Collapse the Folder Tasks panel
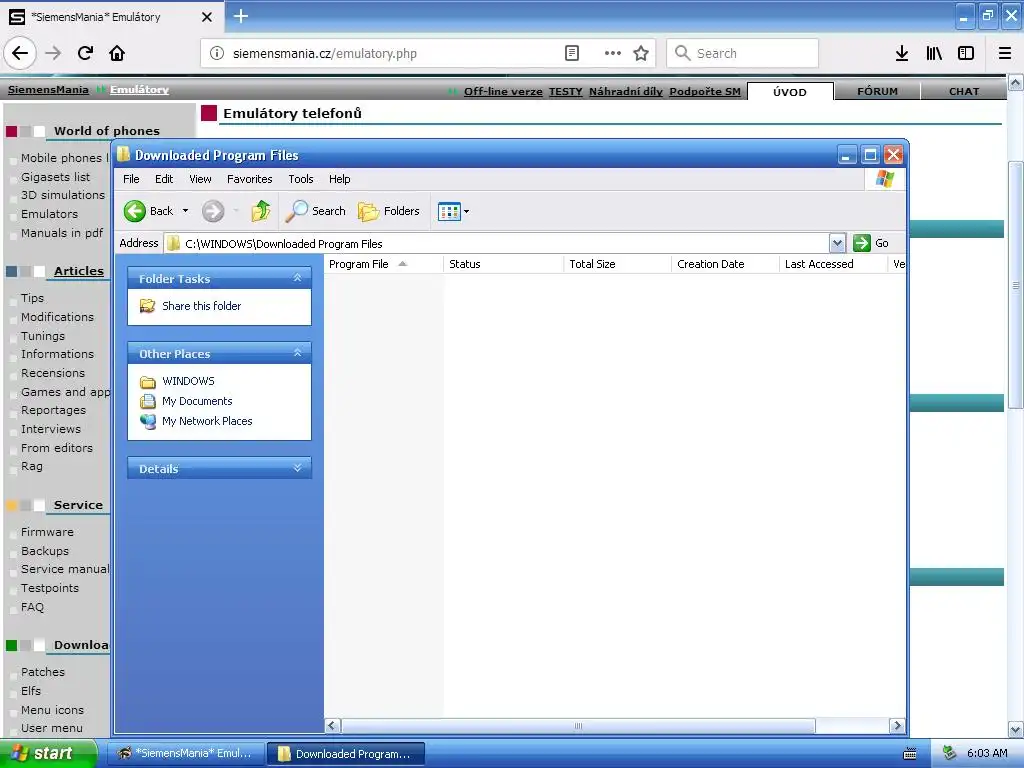Screen dimensions: 1024x768 click(297, 278)
